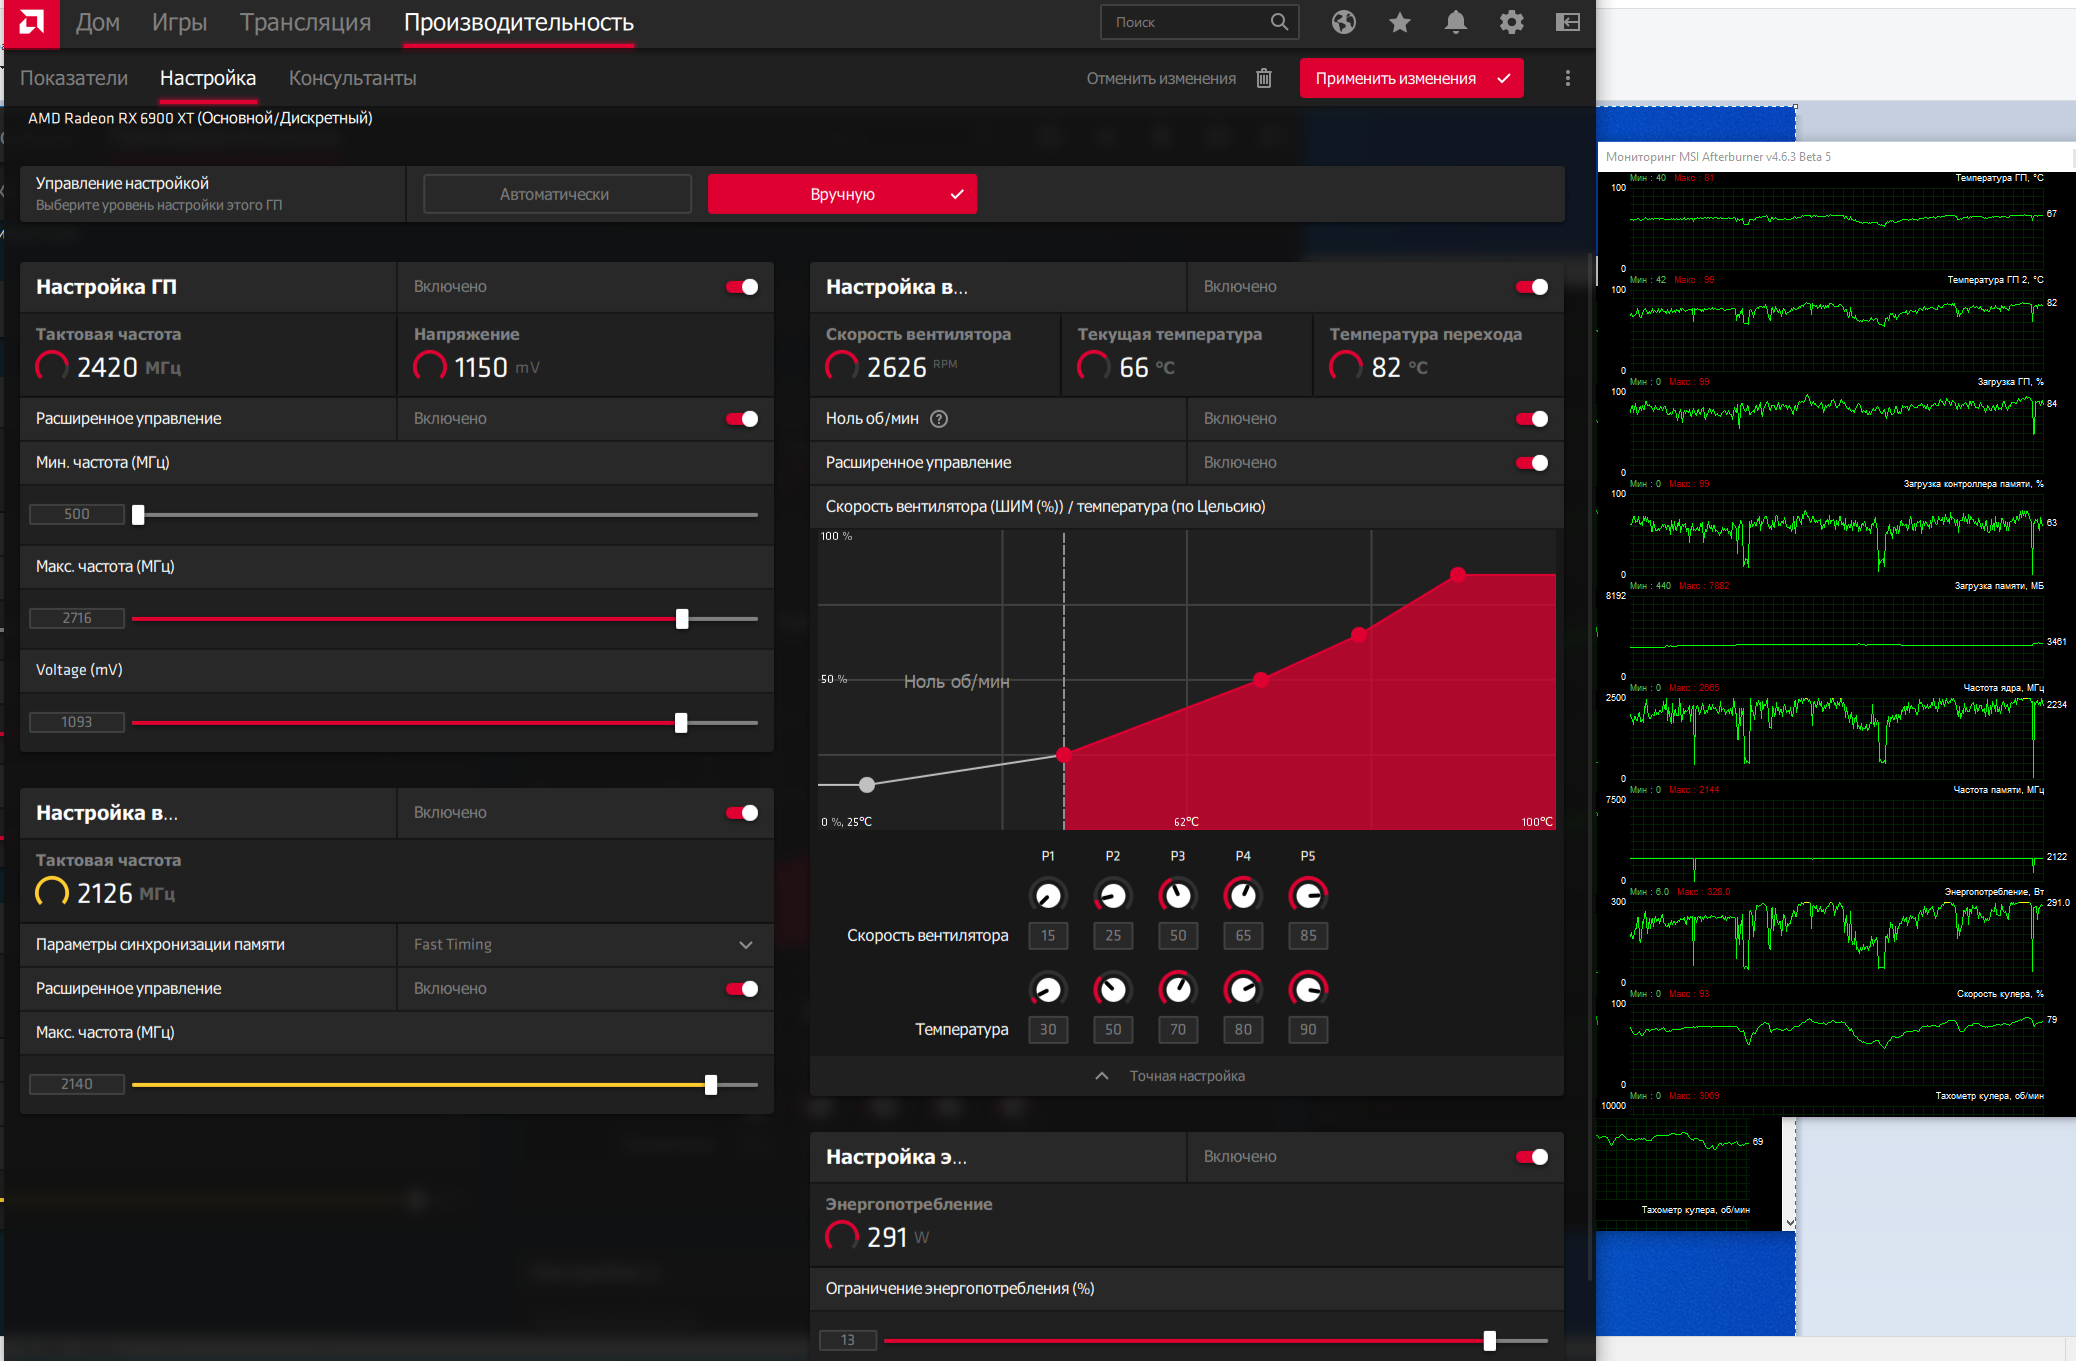Toggle the Настройка ГП enabled switch
The width and height of the screenshot is (2076, 1361).
coord(742,287)
